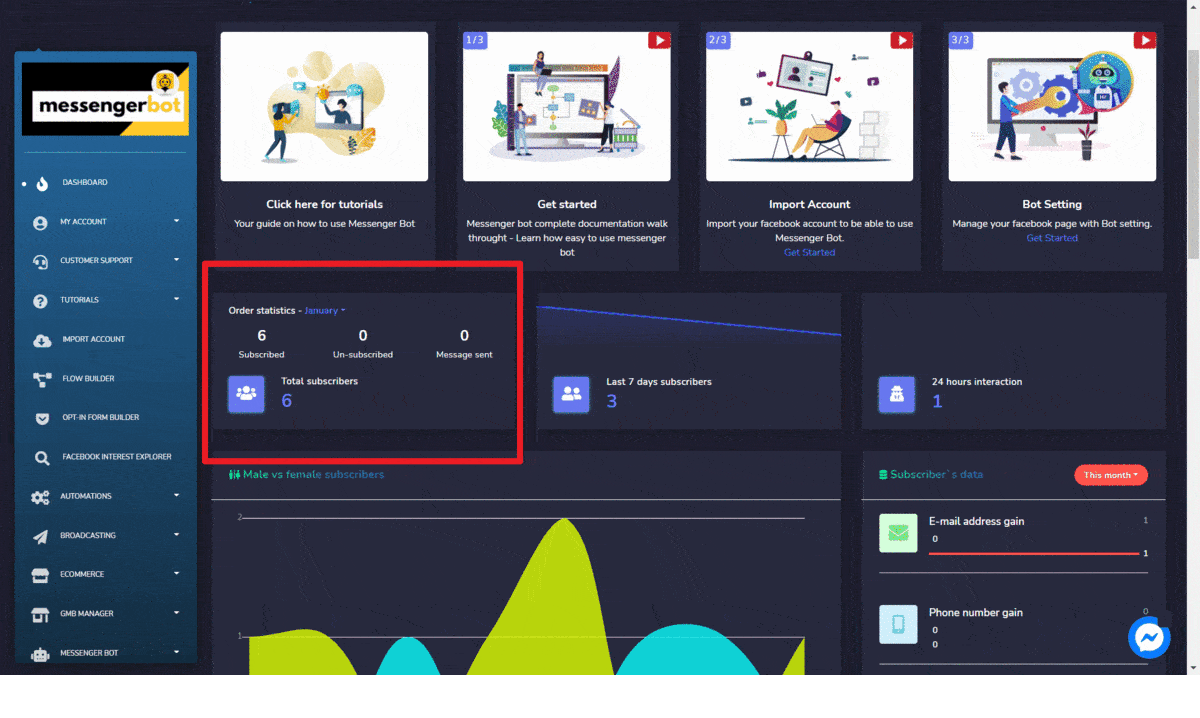Open the tutorials card illustration
Image resolution: width=1200 pixels, height=718 pixels.
(x=324, y=106)
